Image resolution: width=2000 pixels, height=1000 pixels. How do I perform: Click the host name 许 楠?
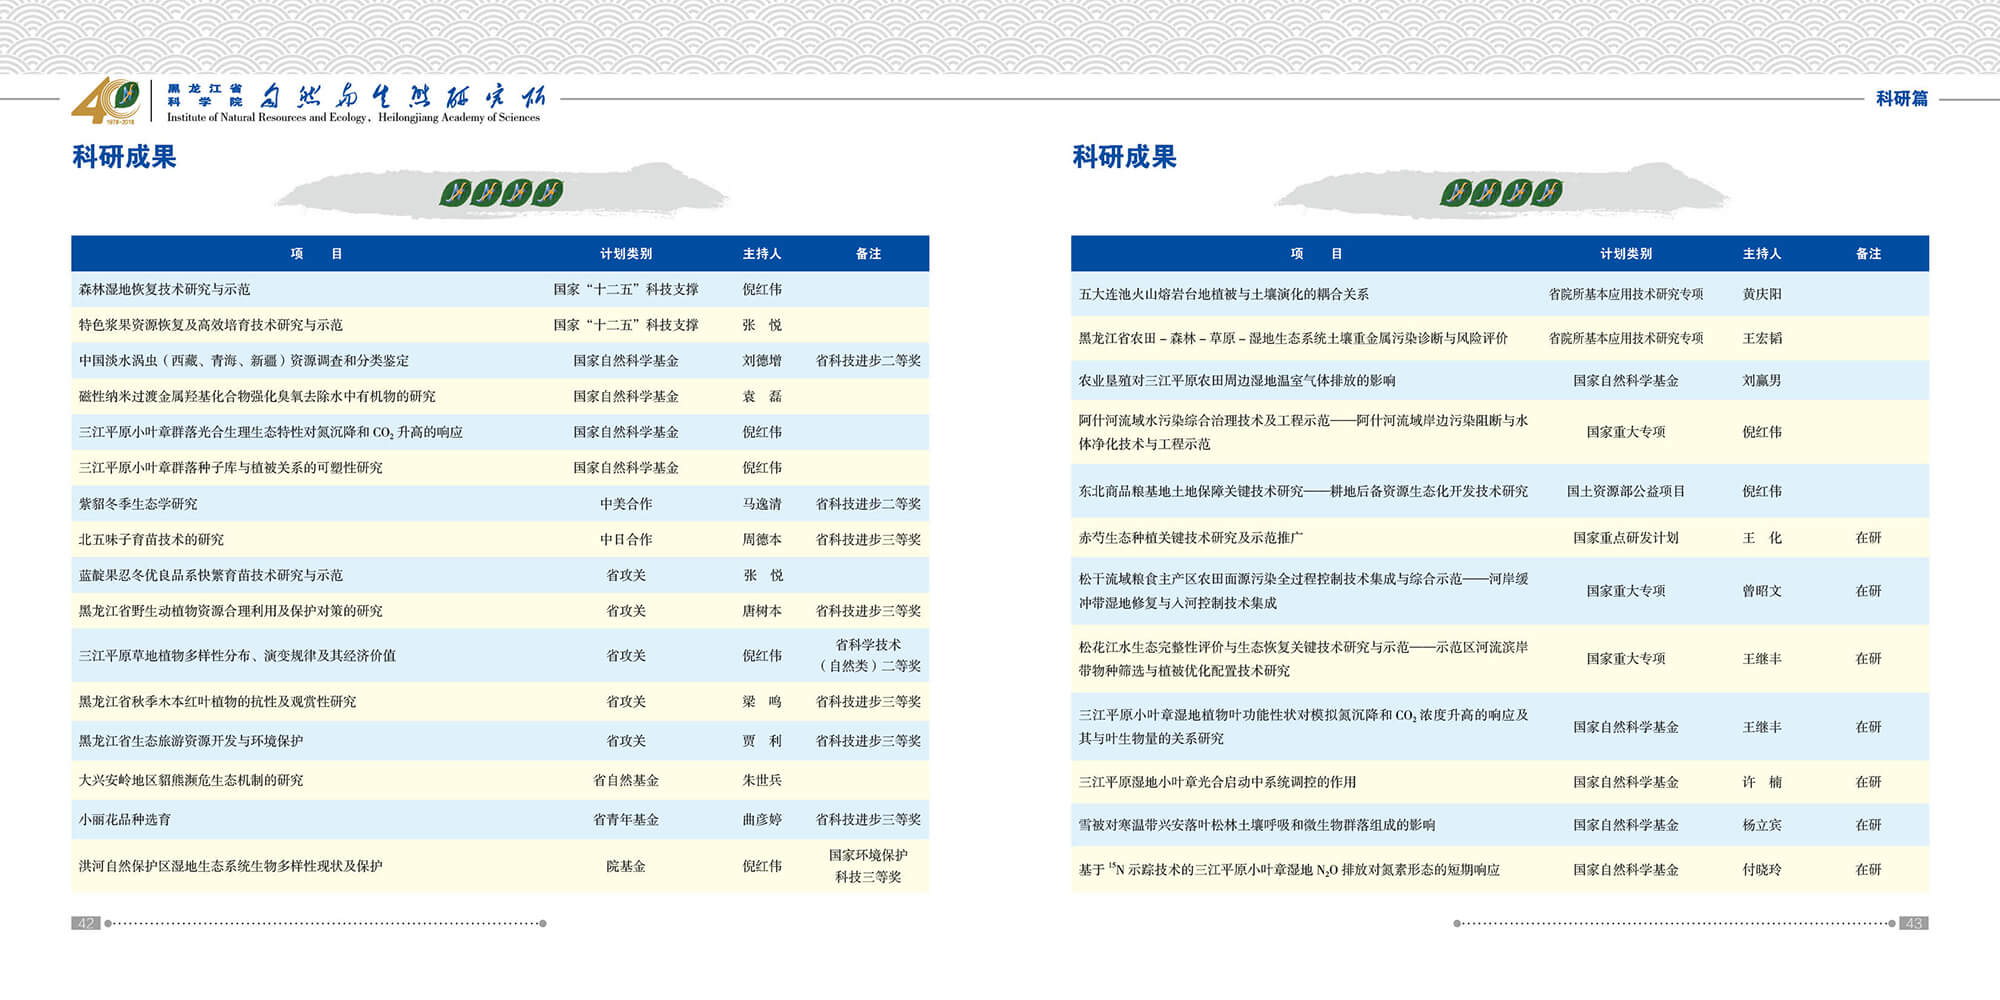pyautogui.click(x=1762, y=782)
